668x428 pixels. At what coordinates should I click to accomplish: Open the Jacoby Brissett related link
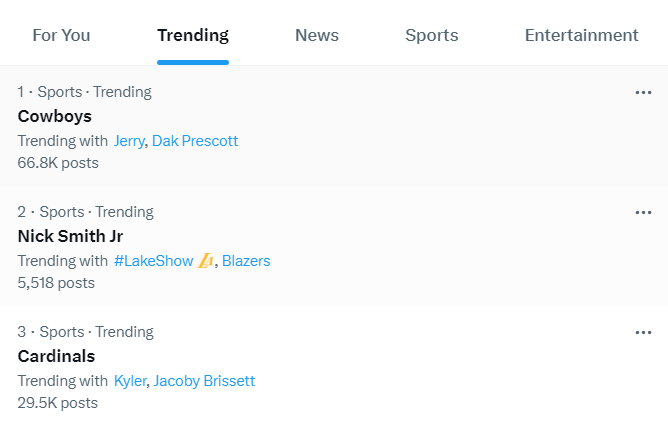[204, 381]
